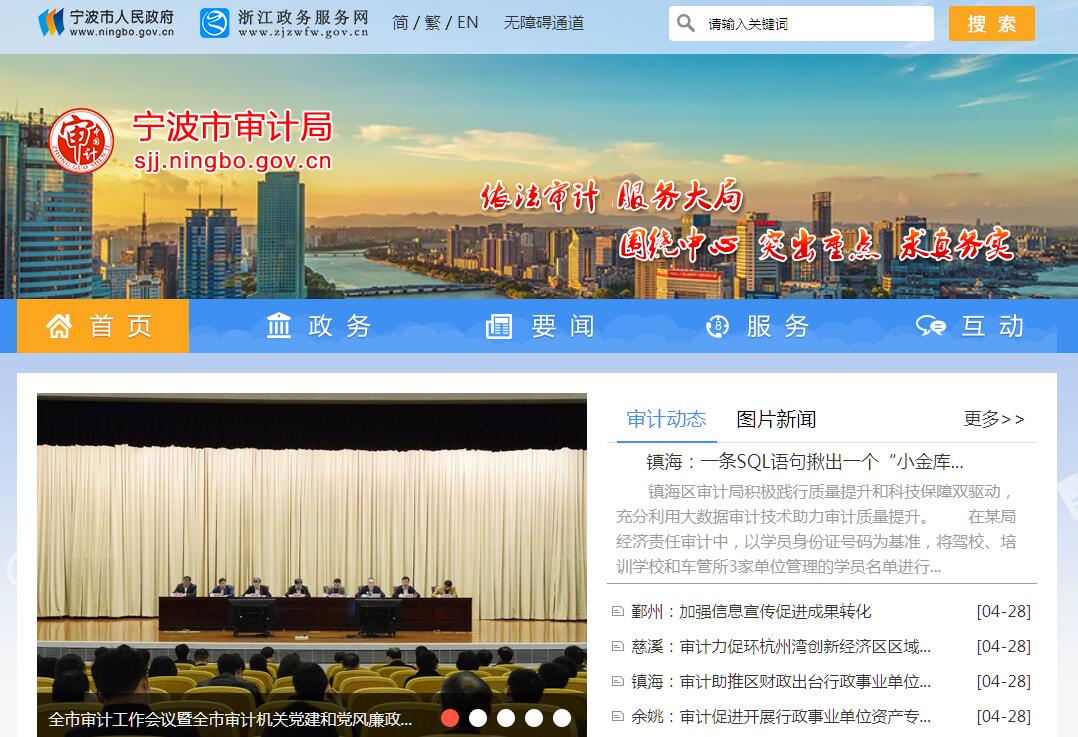Select the first red carousel dot
This screenshot has height=737, width=1078.
click(450, 718)
